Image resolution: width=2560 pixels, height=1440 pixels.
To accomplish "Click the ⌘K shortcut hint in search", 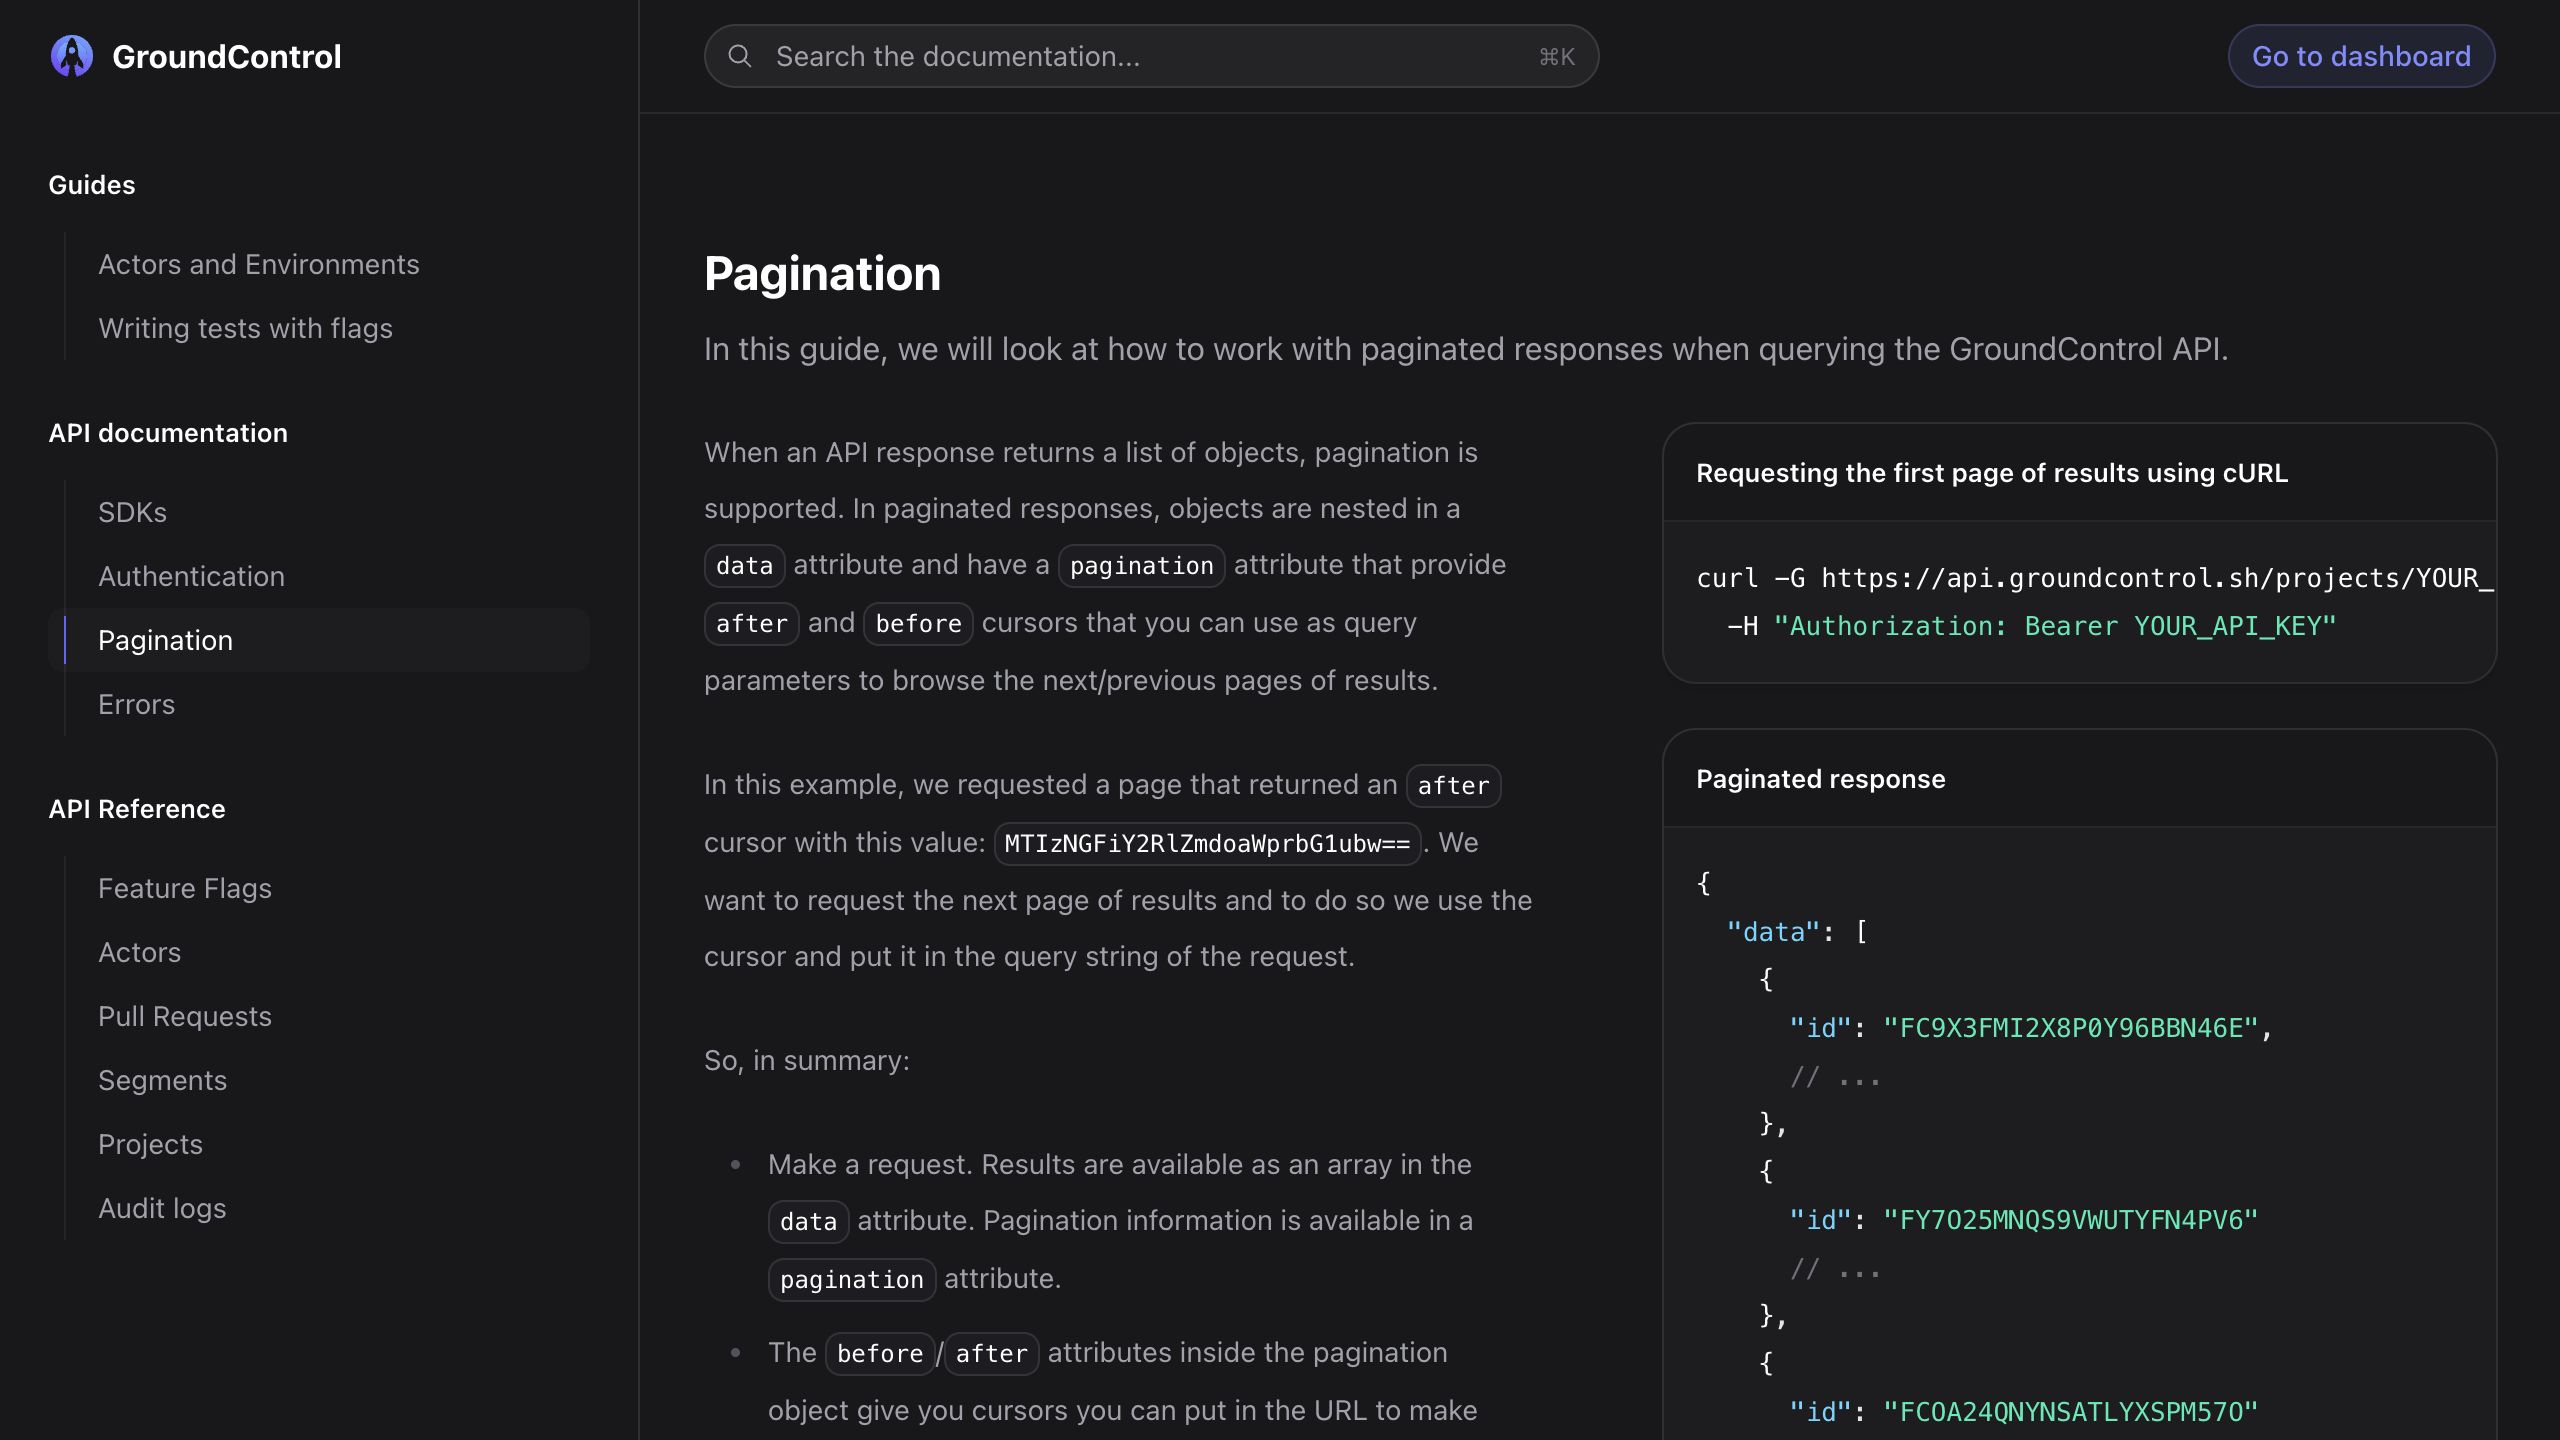I will pyautogui.click(x=1556, y=57).
